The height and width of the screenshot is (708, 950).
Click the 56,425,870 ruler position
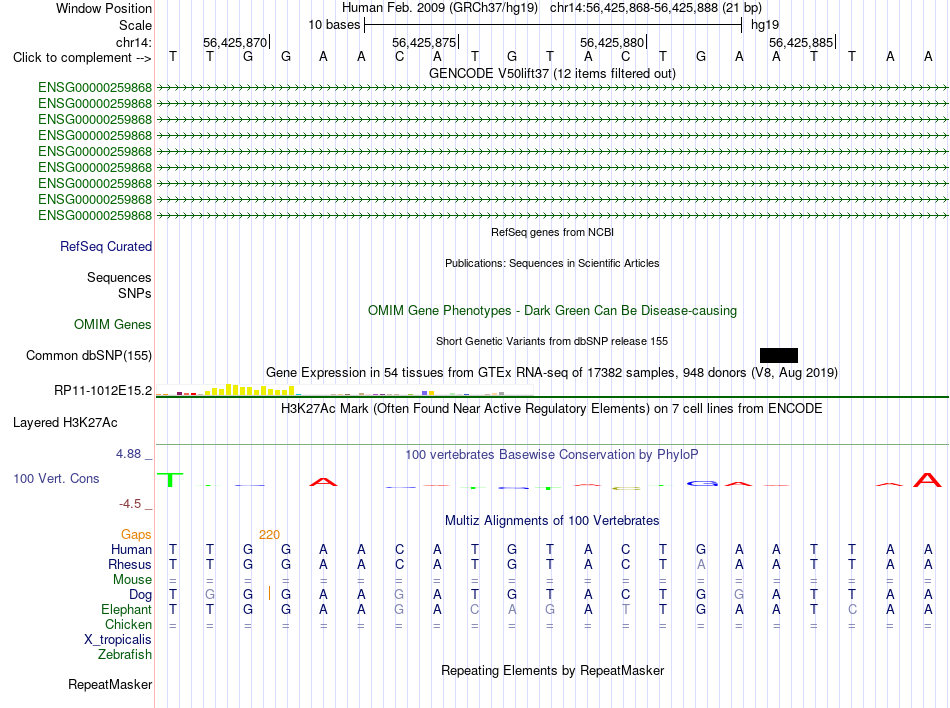[235, 42]
